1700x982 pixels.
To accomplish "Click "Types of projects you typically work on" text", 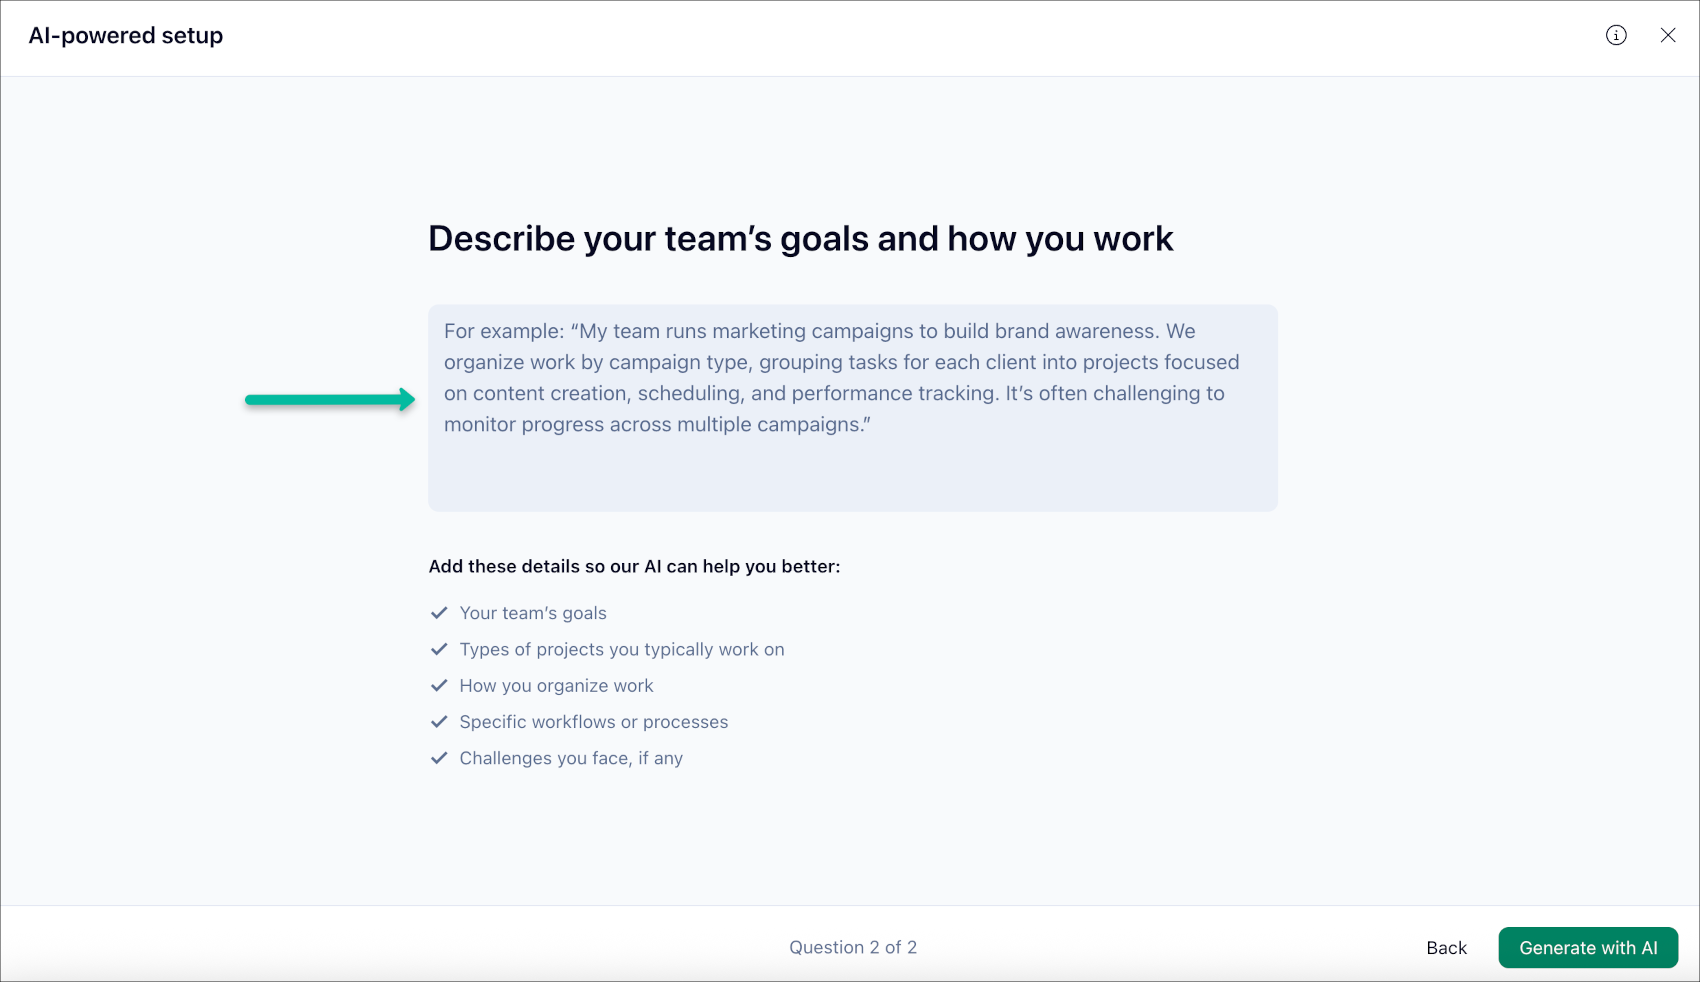I will 622,649.
